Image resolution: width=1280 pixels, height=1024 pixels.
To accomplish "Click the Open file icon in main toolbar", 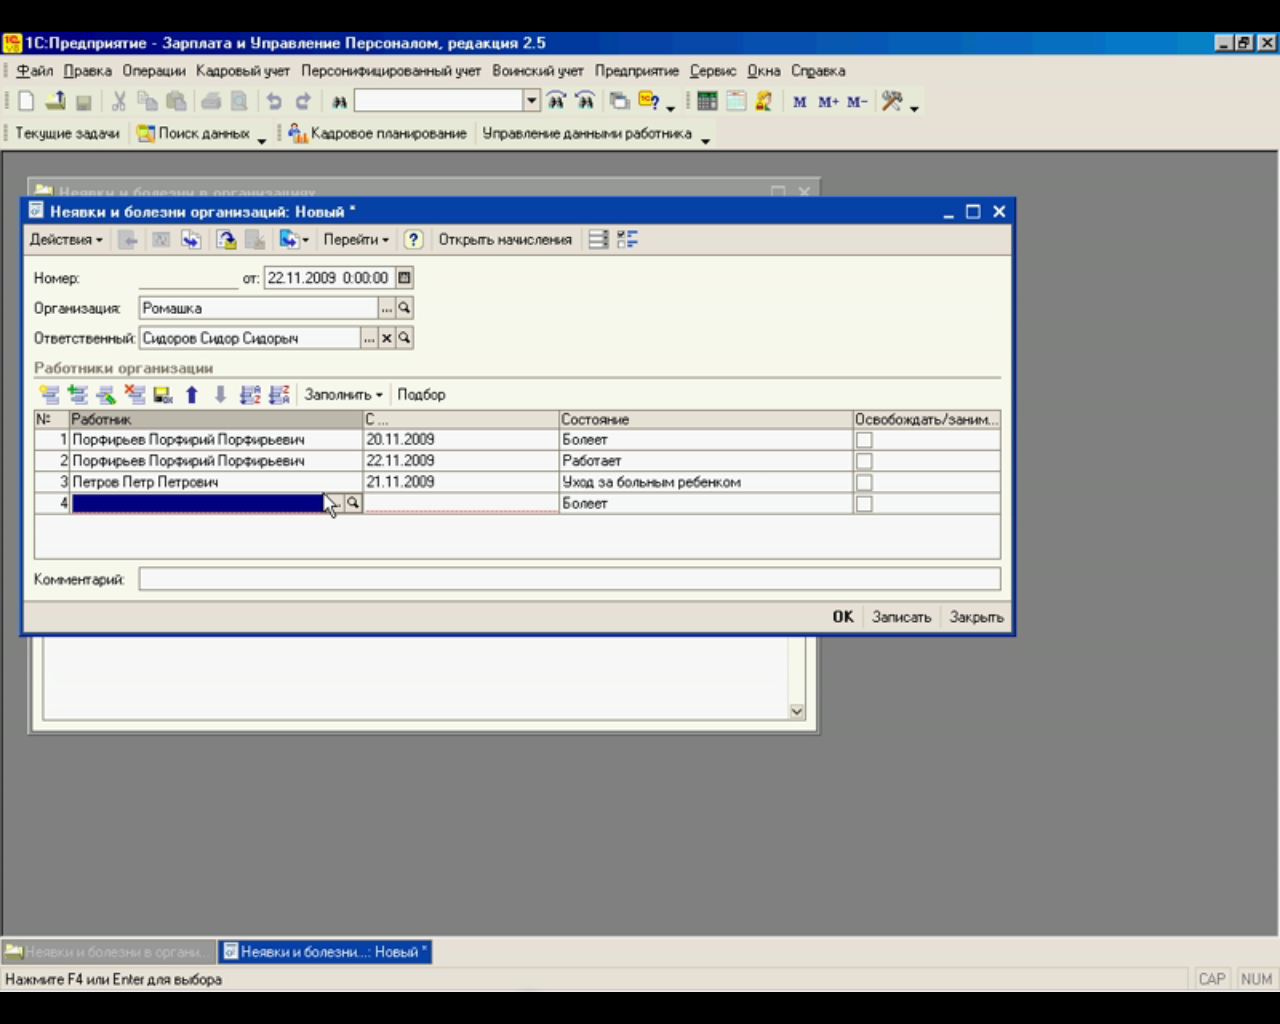I will coord(56,101).
